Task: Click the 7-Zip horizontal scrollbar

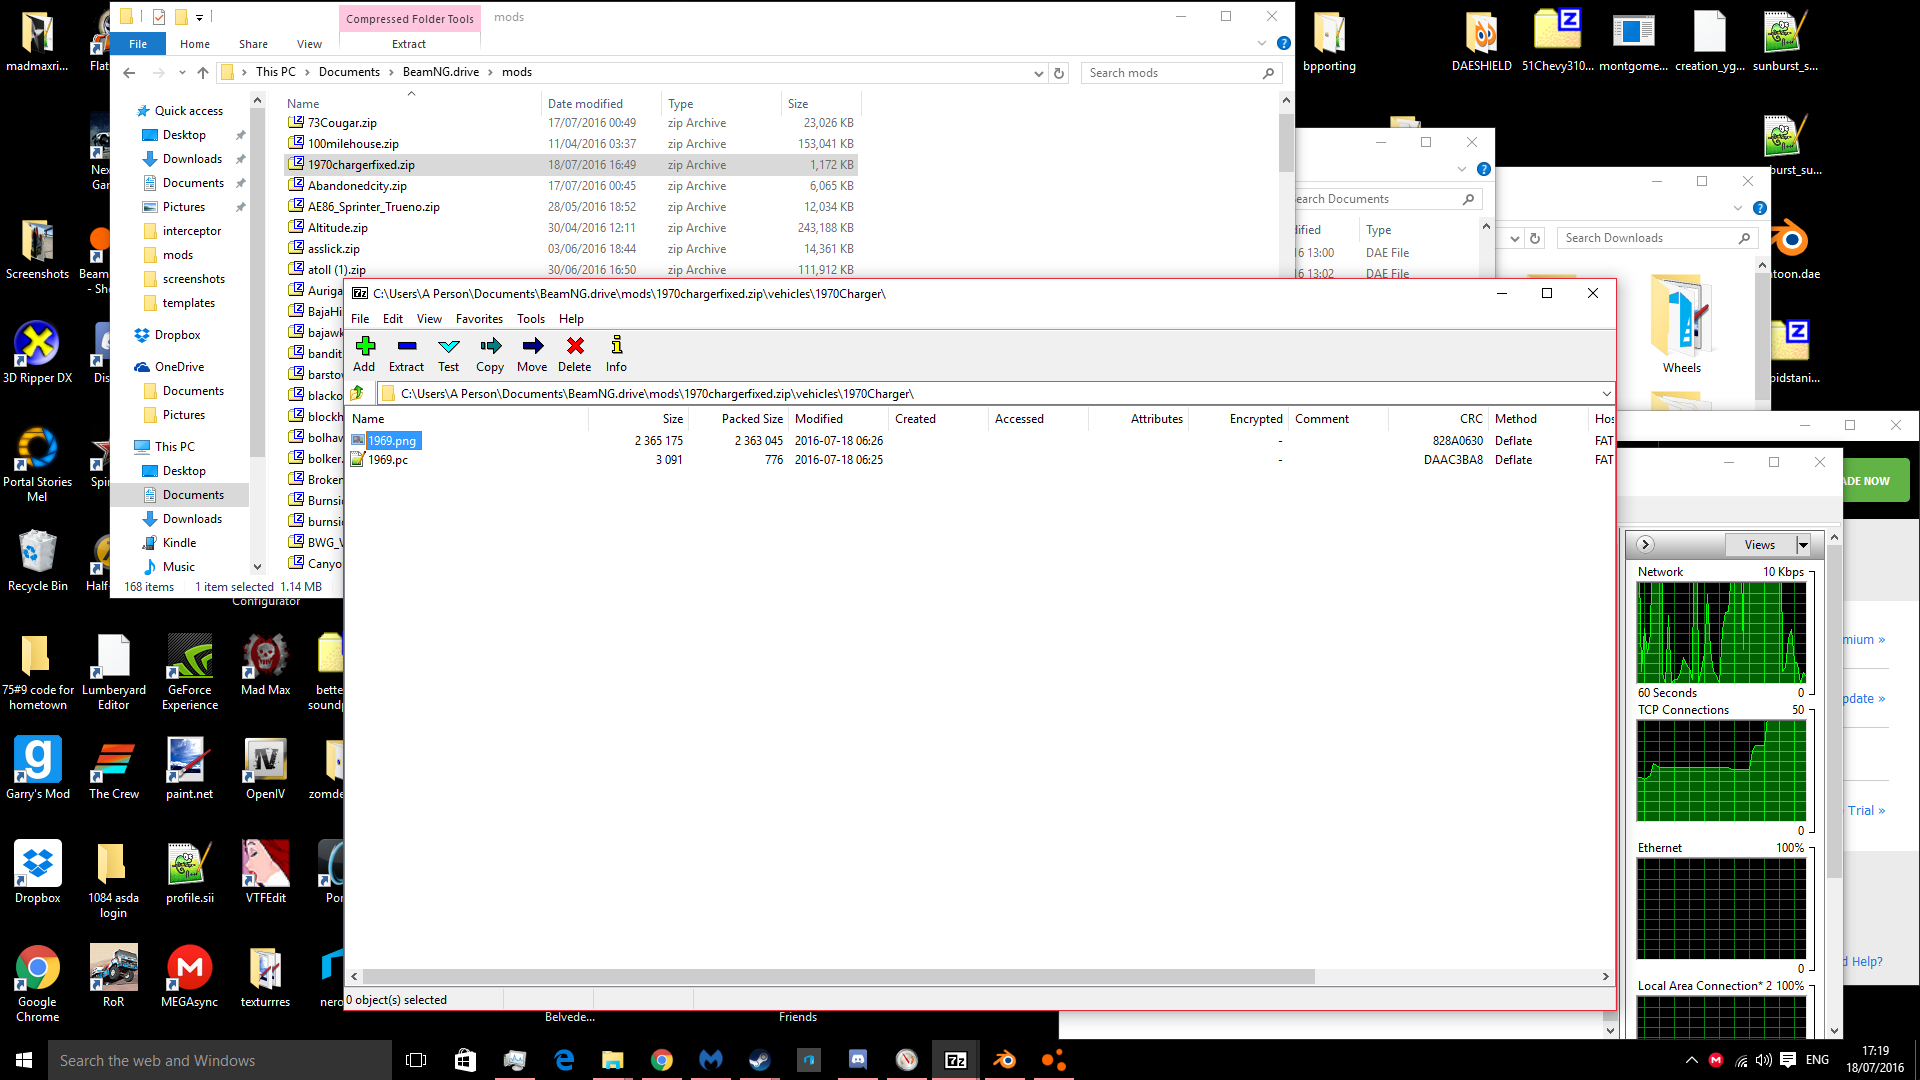Action: [838, 976]
